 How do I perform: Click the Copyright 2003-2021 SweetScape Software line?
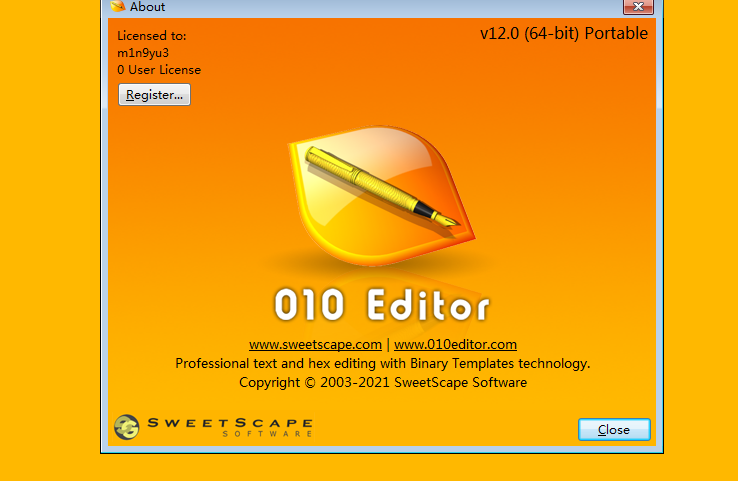pyautogui.click(x=383, y=382)
